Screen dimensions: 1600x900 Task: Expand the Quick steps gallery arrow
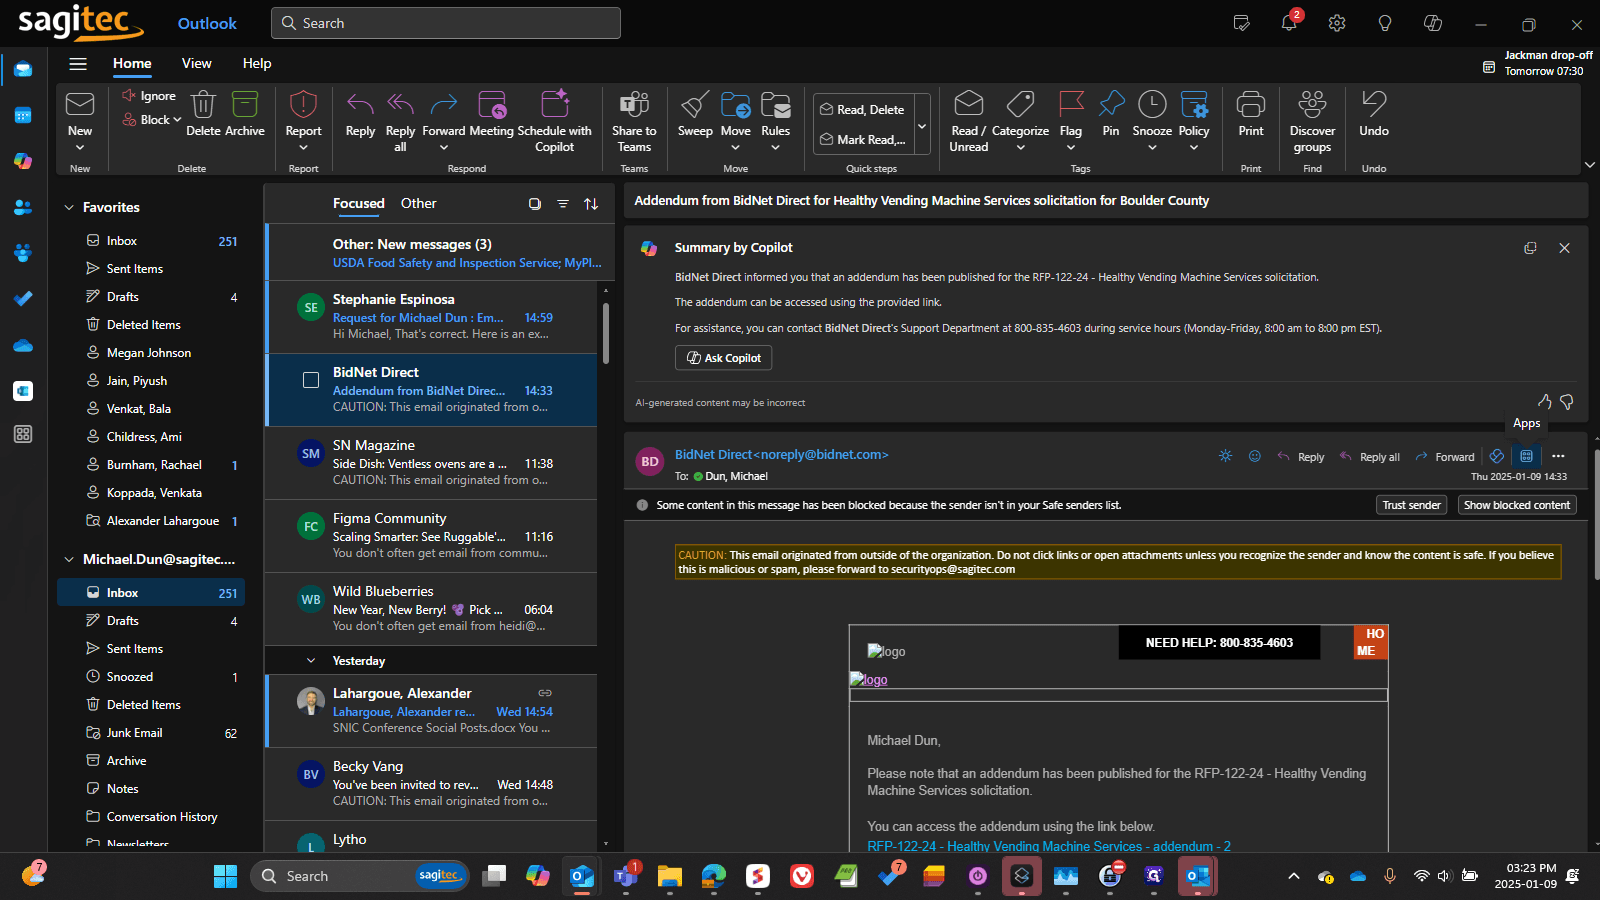(x=922, y=126)
